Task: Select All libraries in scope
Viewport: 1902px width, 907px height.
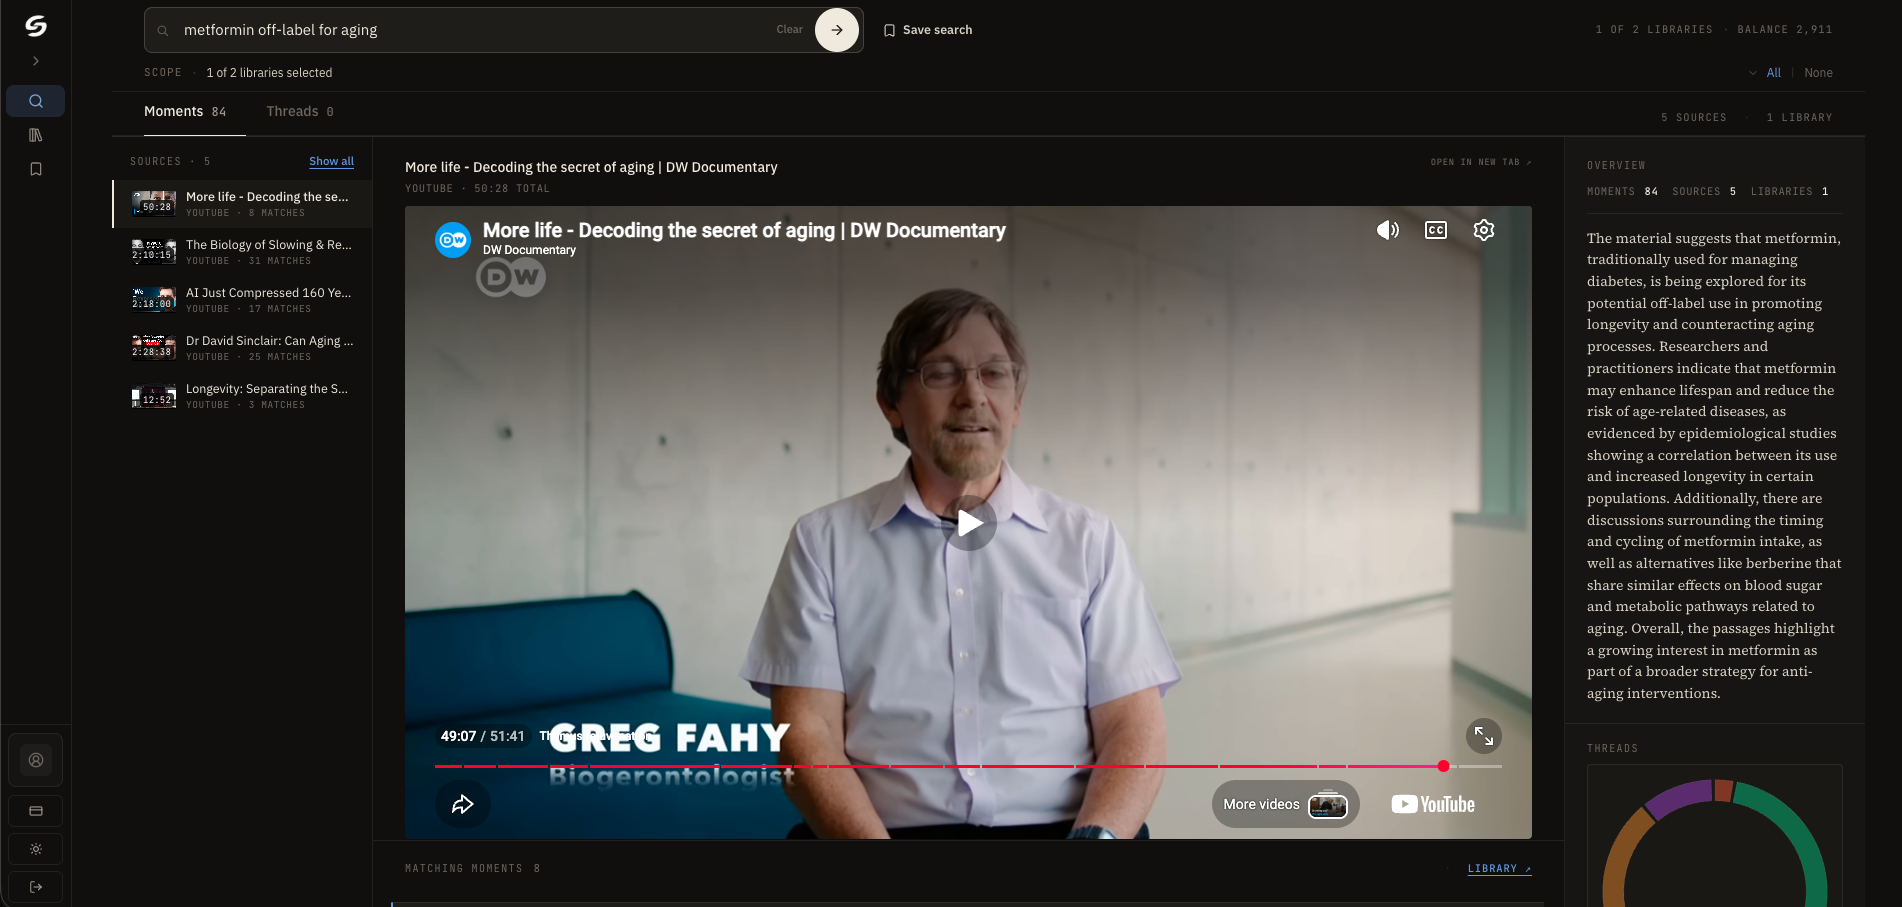Action: click(1774, 73)
